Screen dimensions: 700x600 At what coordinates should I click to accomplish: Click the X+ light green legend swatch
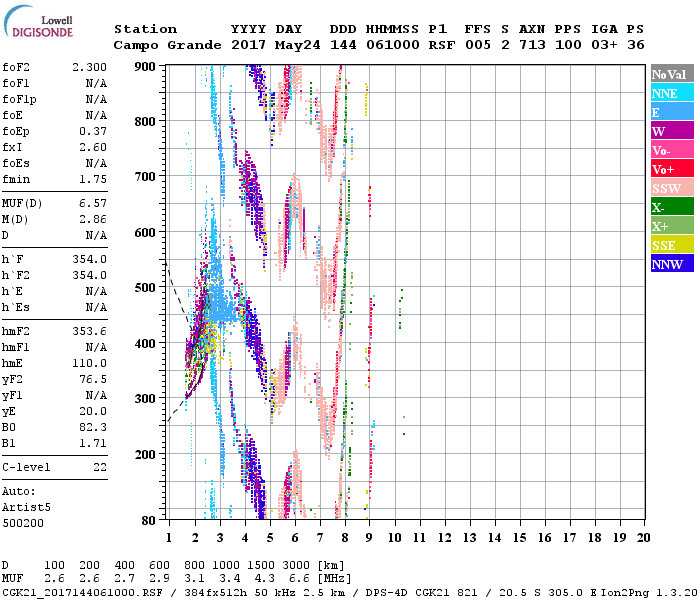tap(672, 226)
